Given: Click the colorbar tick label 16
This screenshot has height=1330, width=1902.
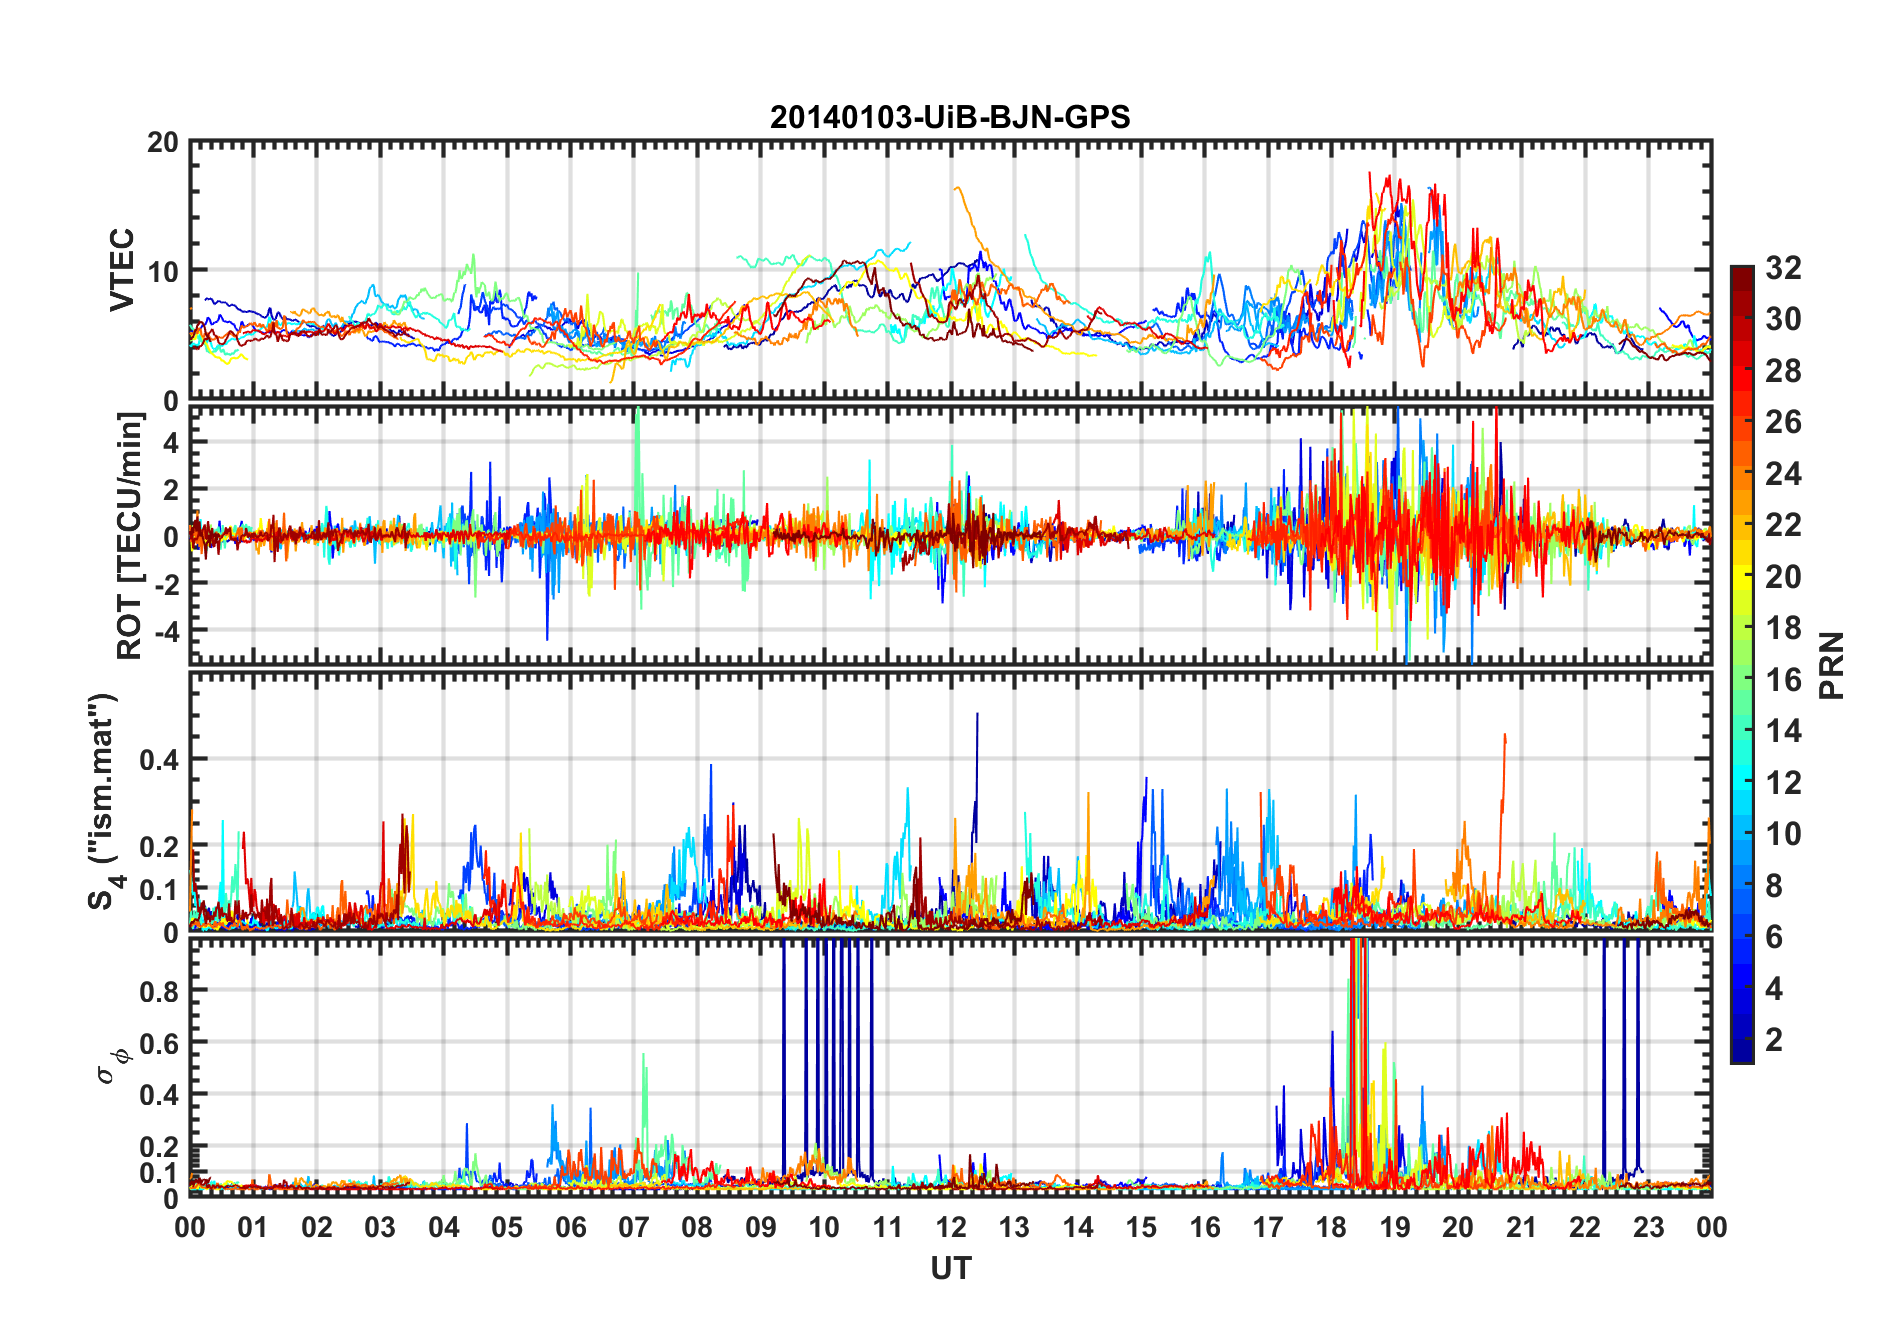Looking at the screenshot, I should point(1784,680).
